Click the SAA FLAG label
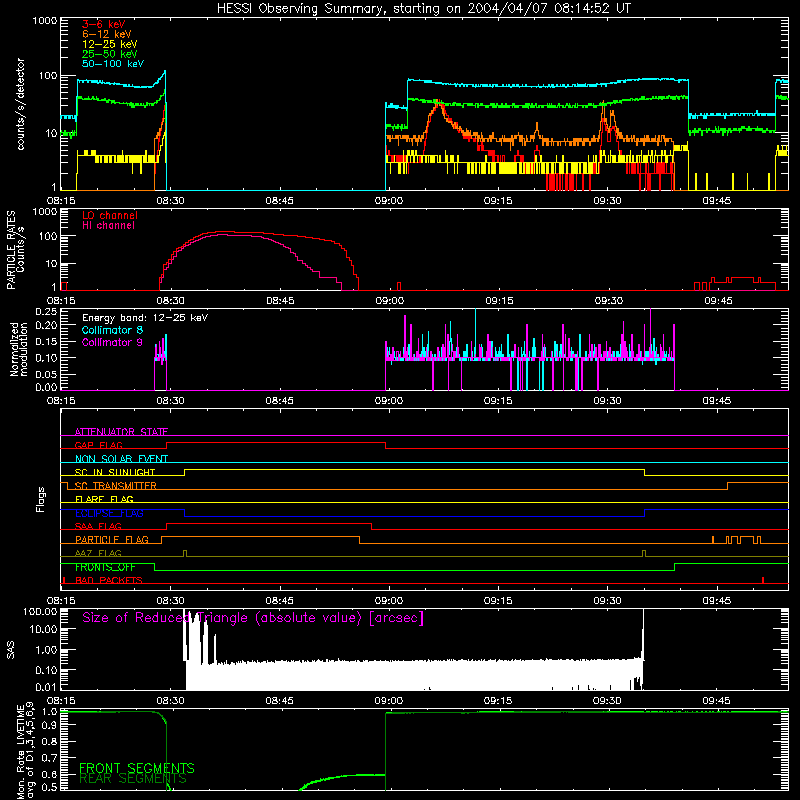The height and width of the screenshot is (800, 800). (98, 526)
